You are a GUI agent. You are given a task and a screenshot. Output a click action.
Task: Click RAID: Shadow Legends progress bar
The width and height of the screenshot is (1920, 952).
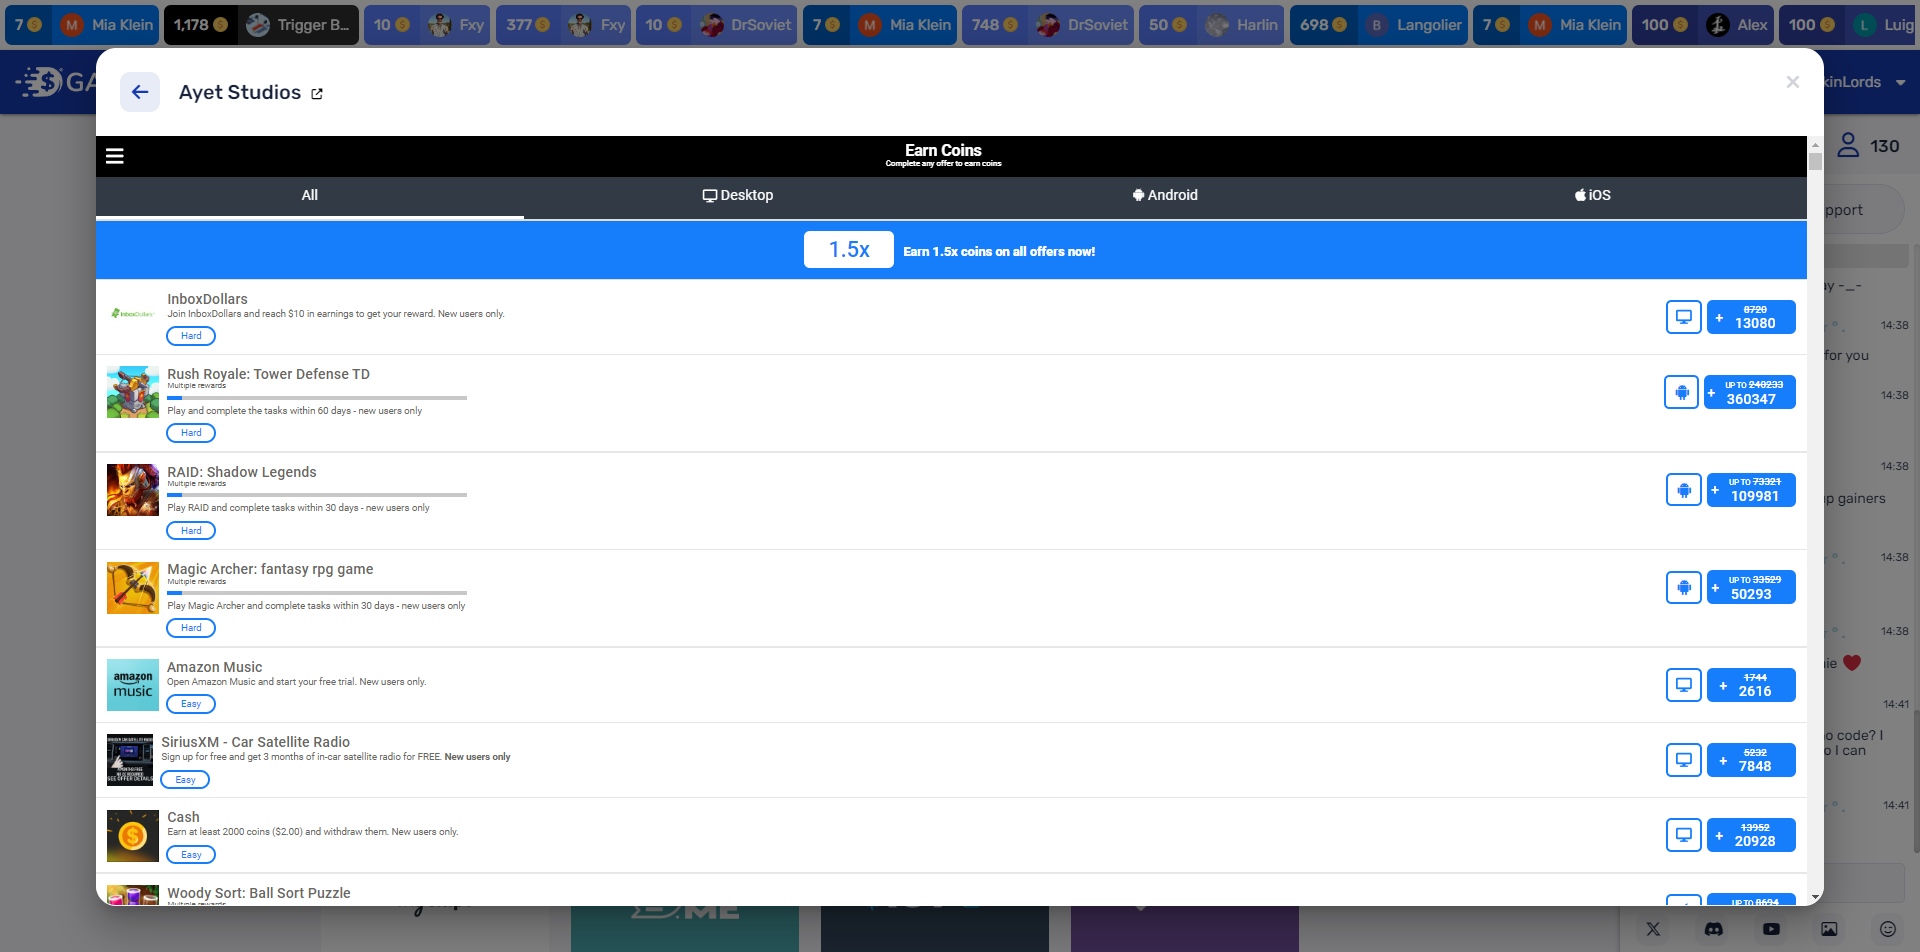(317, 495)
